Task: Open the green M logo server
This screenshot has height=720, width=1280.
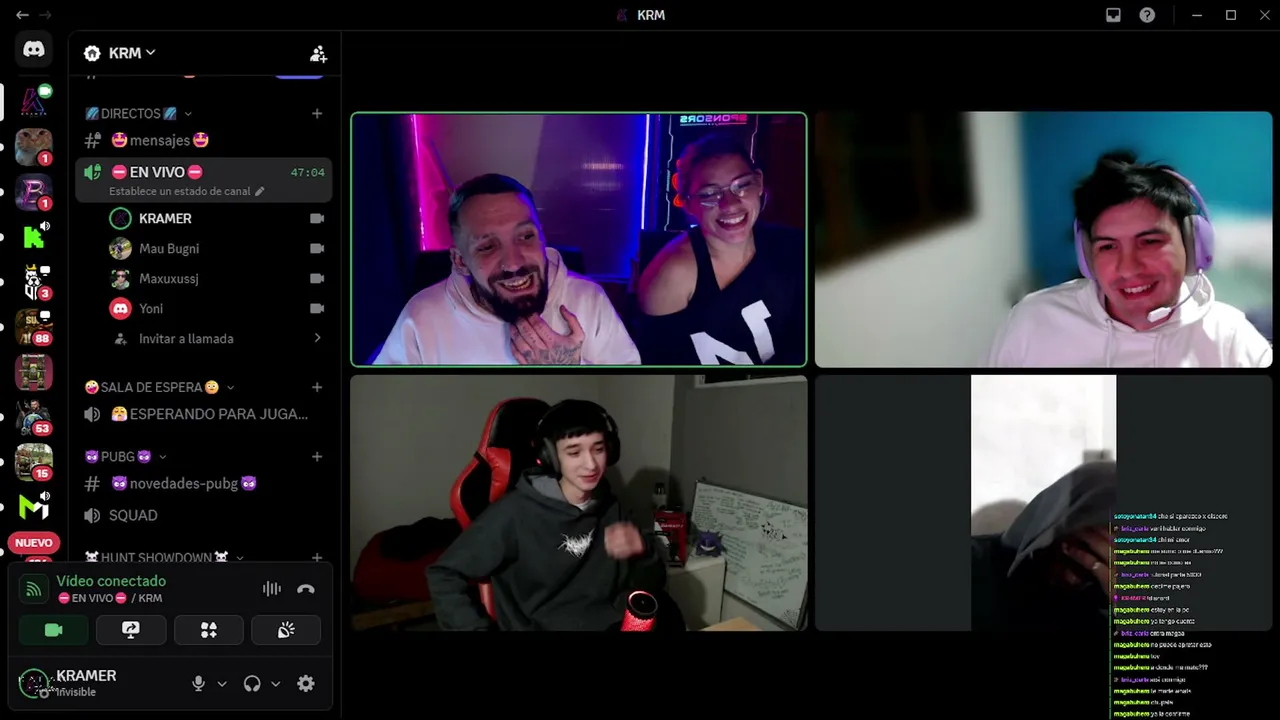Action: coord(34,507)
